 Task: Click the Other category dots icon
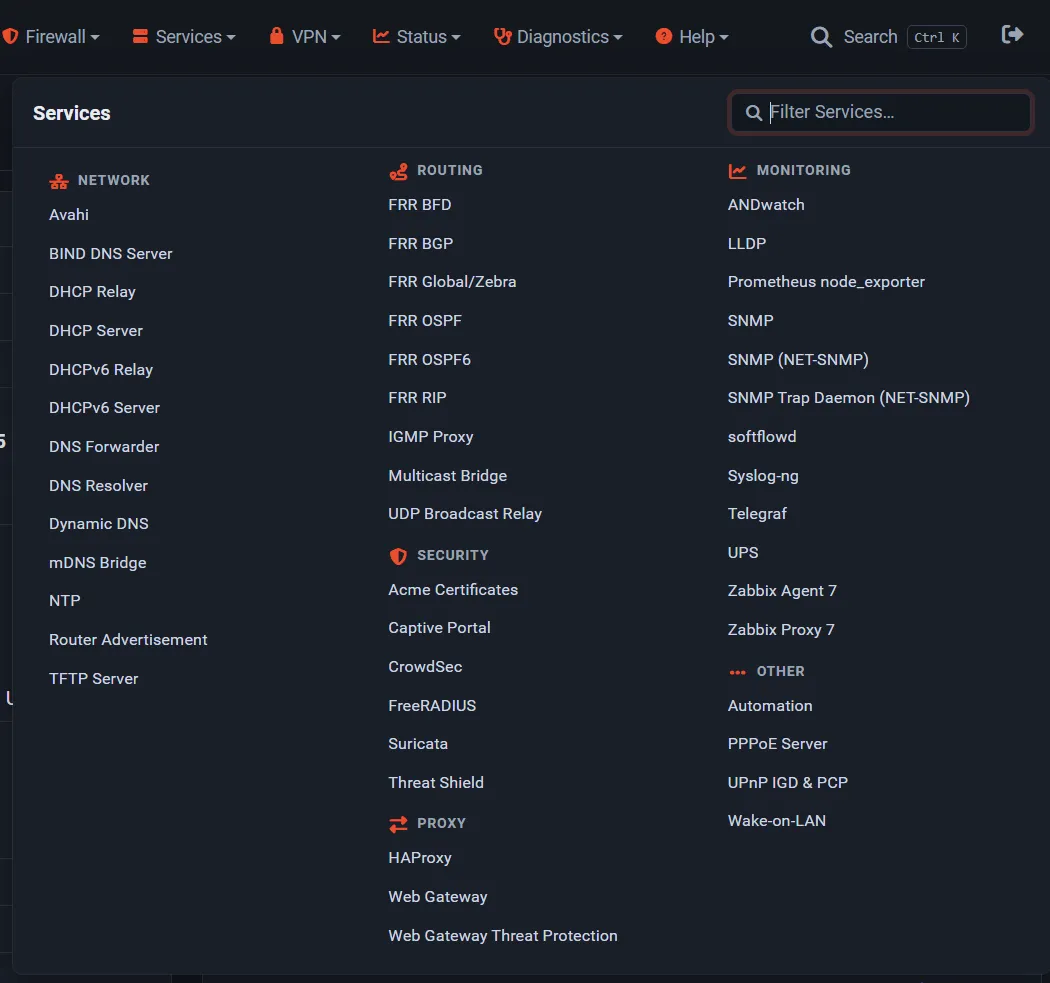tap(737, 672)
